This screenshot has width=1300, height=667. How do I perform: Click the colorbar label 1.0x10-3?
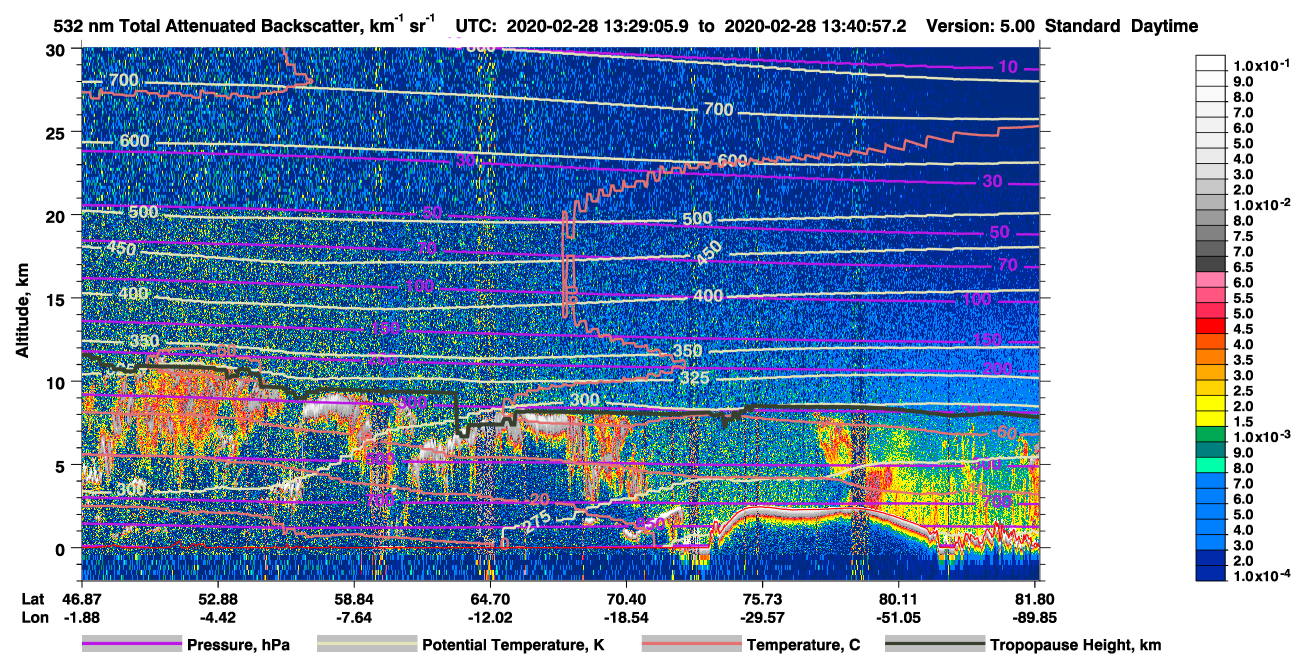(x=1263, y=436)
